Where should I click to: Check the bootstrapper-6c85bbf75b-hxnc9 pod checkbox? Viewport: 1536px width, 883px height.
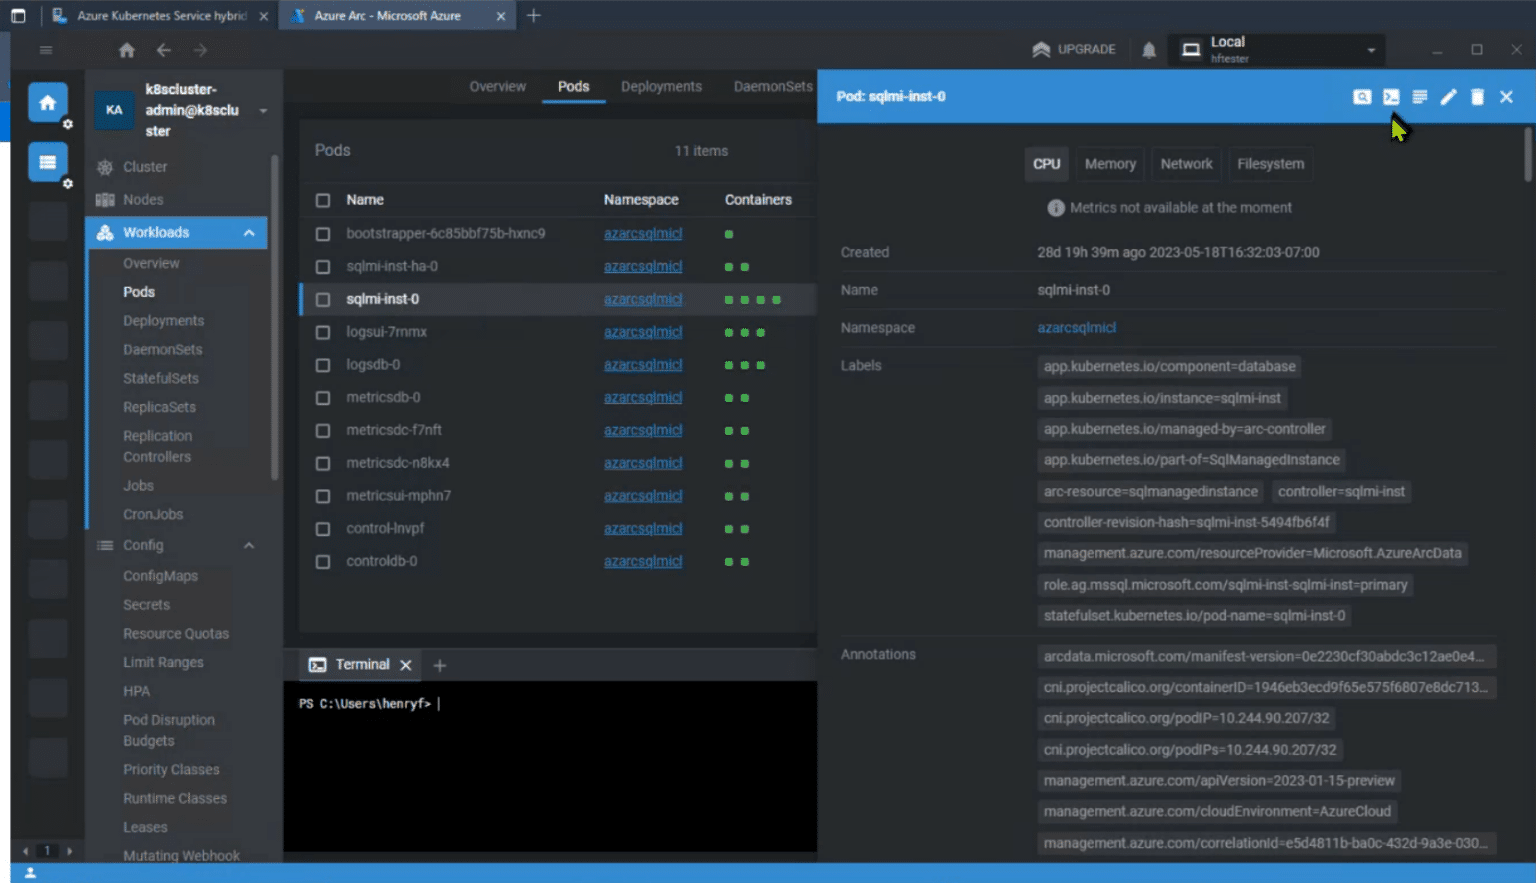(x=323, y=234)
